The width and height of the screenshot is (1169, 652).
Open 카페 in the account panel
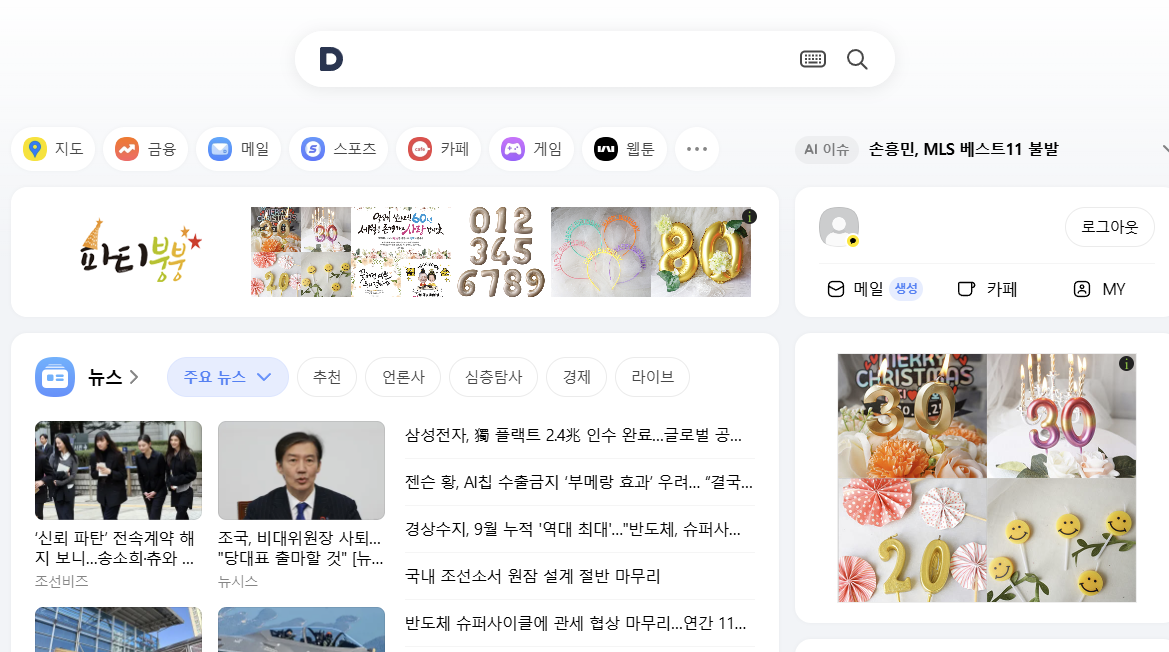[987, 289]
